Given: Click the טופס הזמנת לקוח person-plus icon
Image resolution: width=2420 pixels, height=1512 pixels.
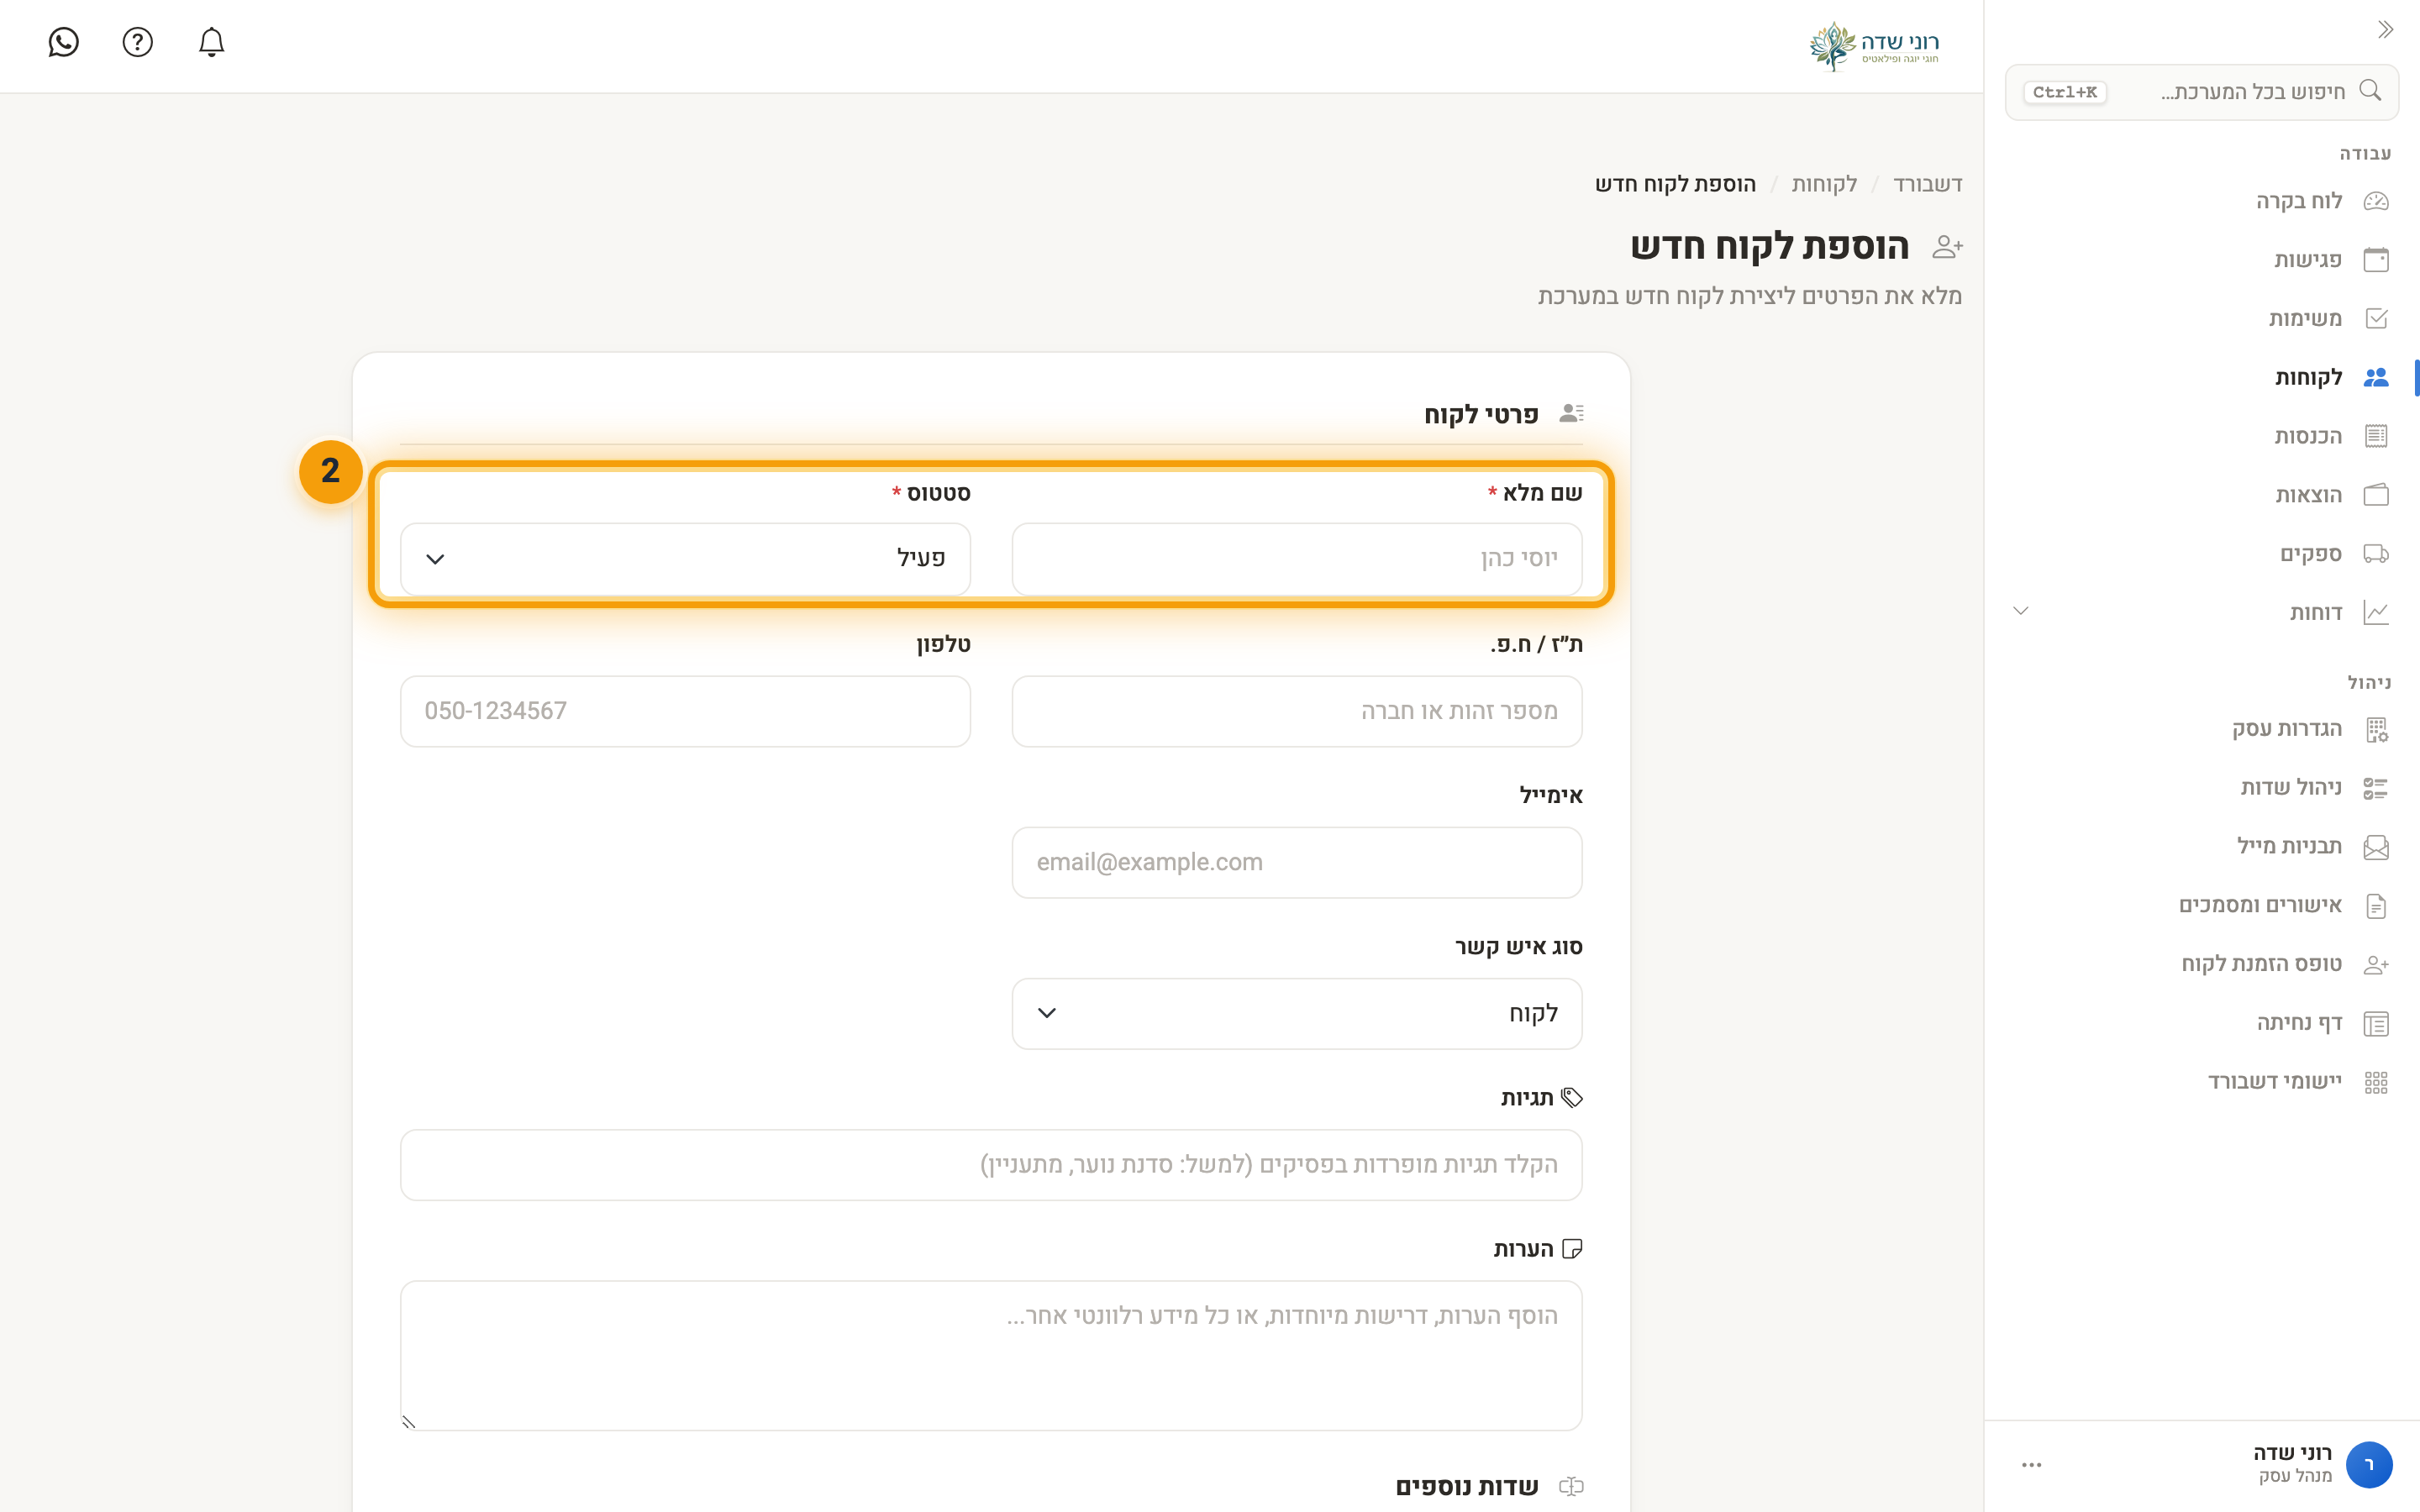Looking at the screenshot, I should click(x=2376, y=964).
